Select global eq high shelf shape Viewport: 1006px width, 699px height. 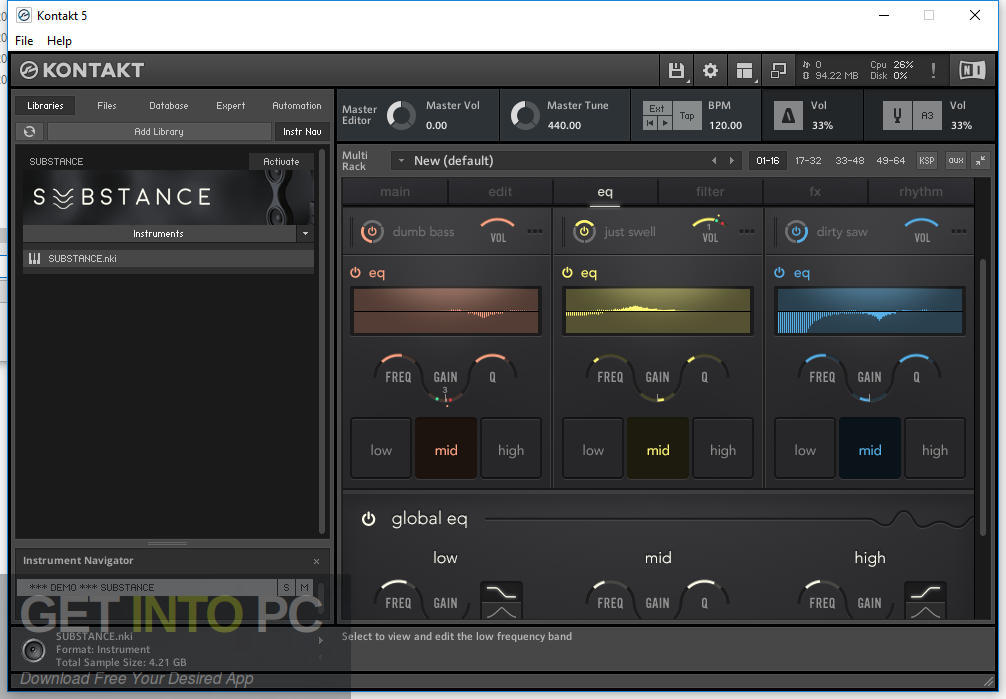925,591
